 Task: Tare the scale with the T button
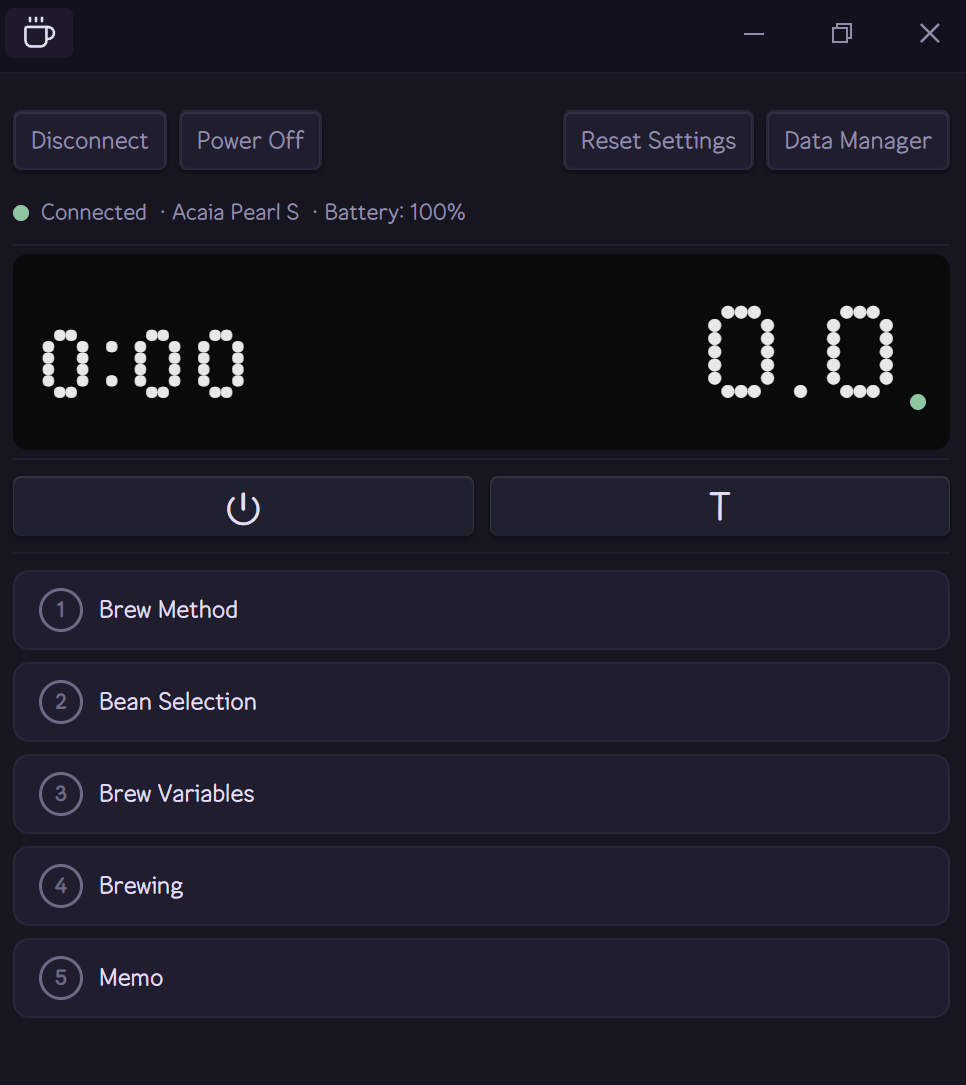[x=720, y=507]
